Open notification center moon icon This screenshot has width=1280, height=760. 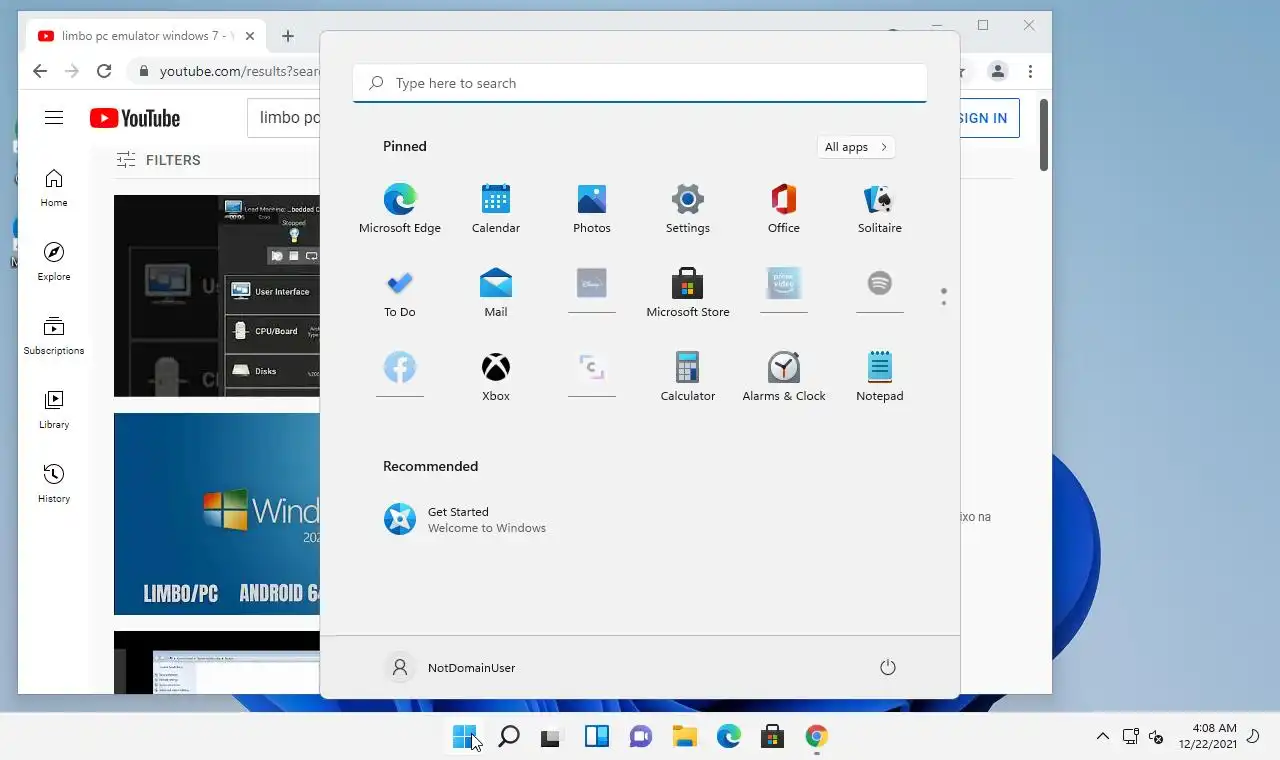(1254, 737)
